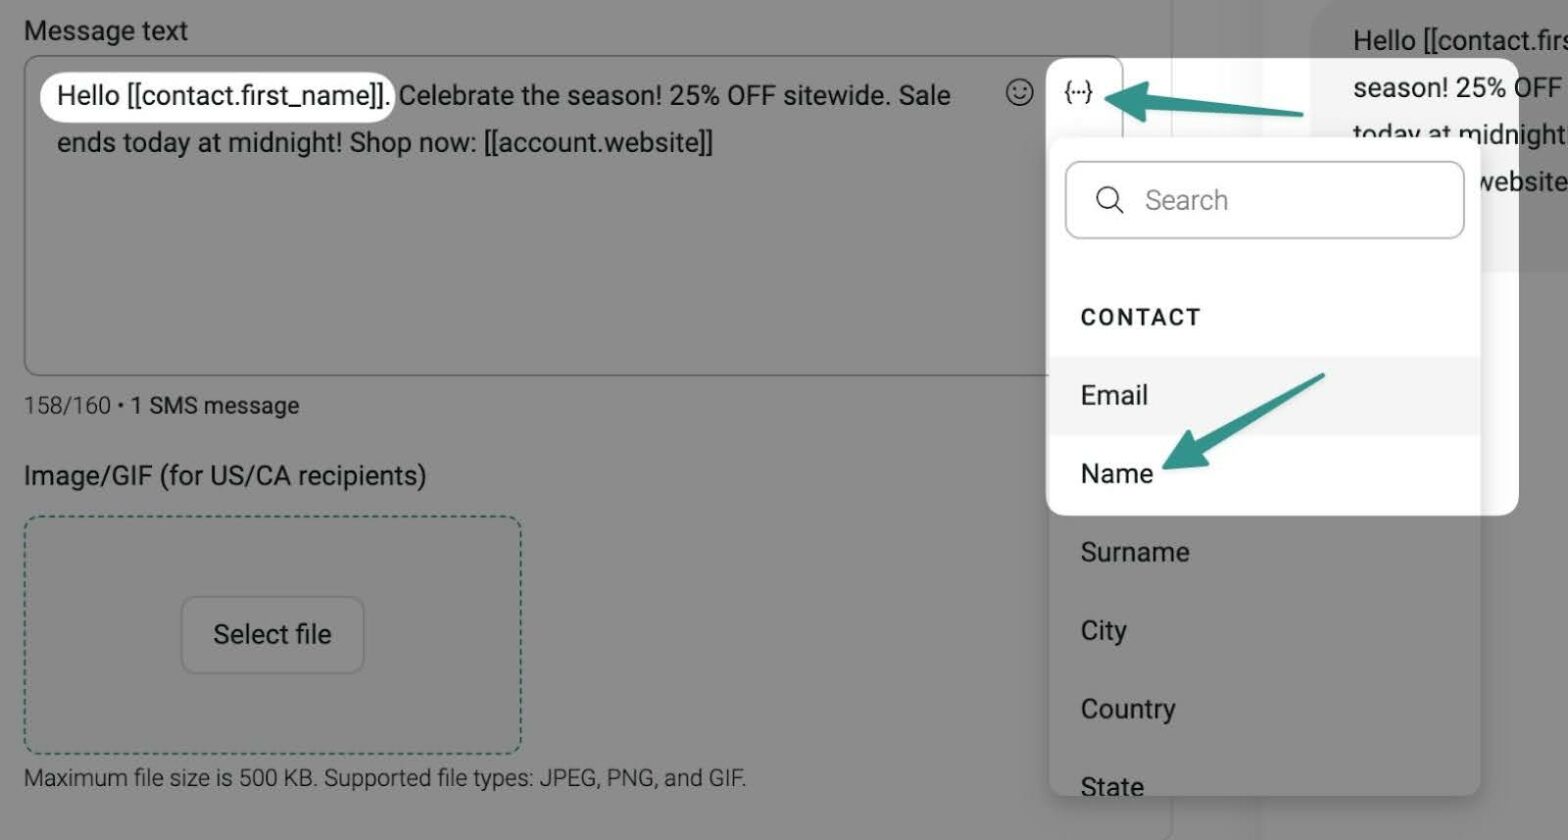Choose City from the contact fields list

click(1103, 630)
